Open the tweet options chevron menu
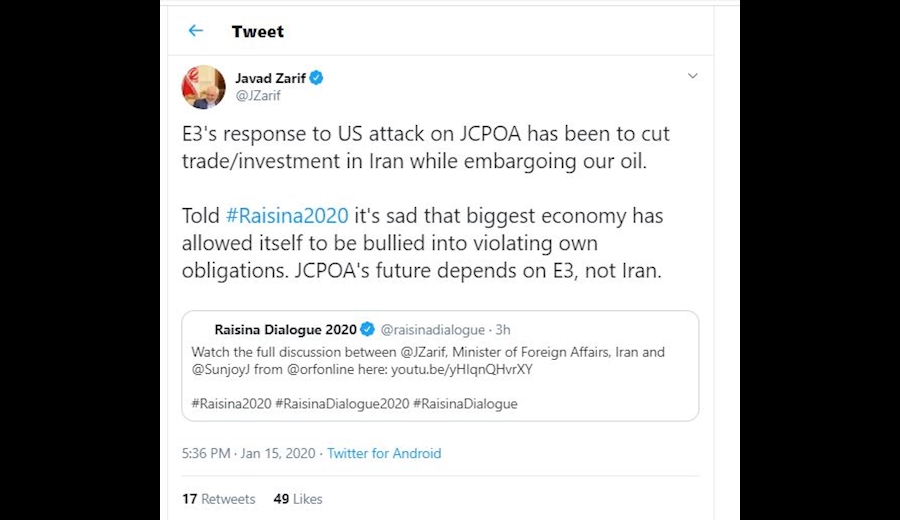 tap(692, 77)
